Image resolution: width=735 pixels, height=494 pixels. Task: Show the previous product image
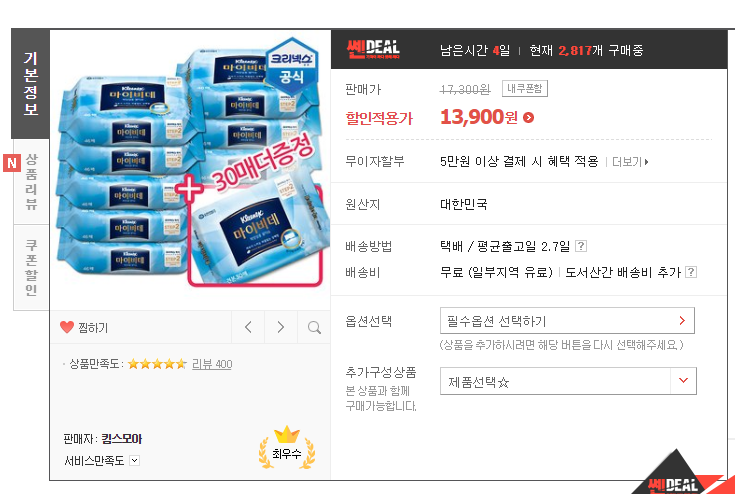[x=248, y=327]
